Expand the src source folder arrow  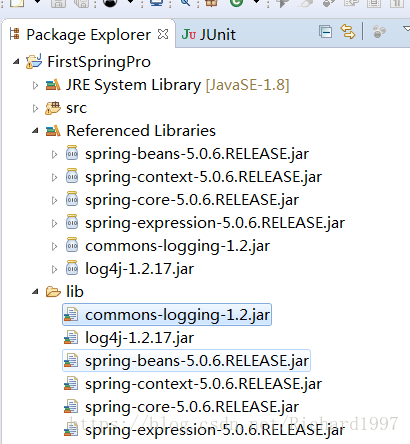[x=35, y=108]
